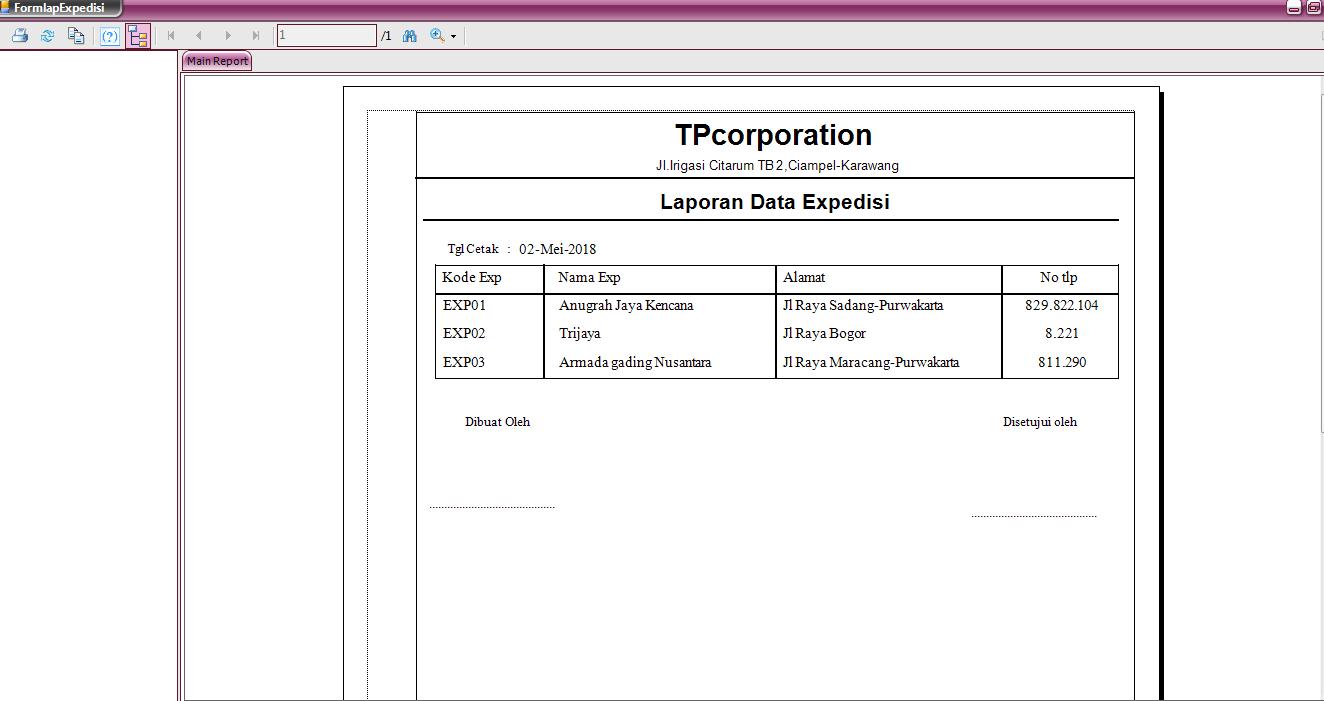
Task: Restore the FormlapExpedisi window
Action: pyautogui.click(x=1313, y=8)
